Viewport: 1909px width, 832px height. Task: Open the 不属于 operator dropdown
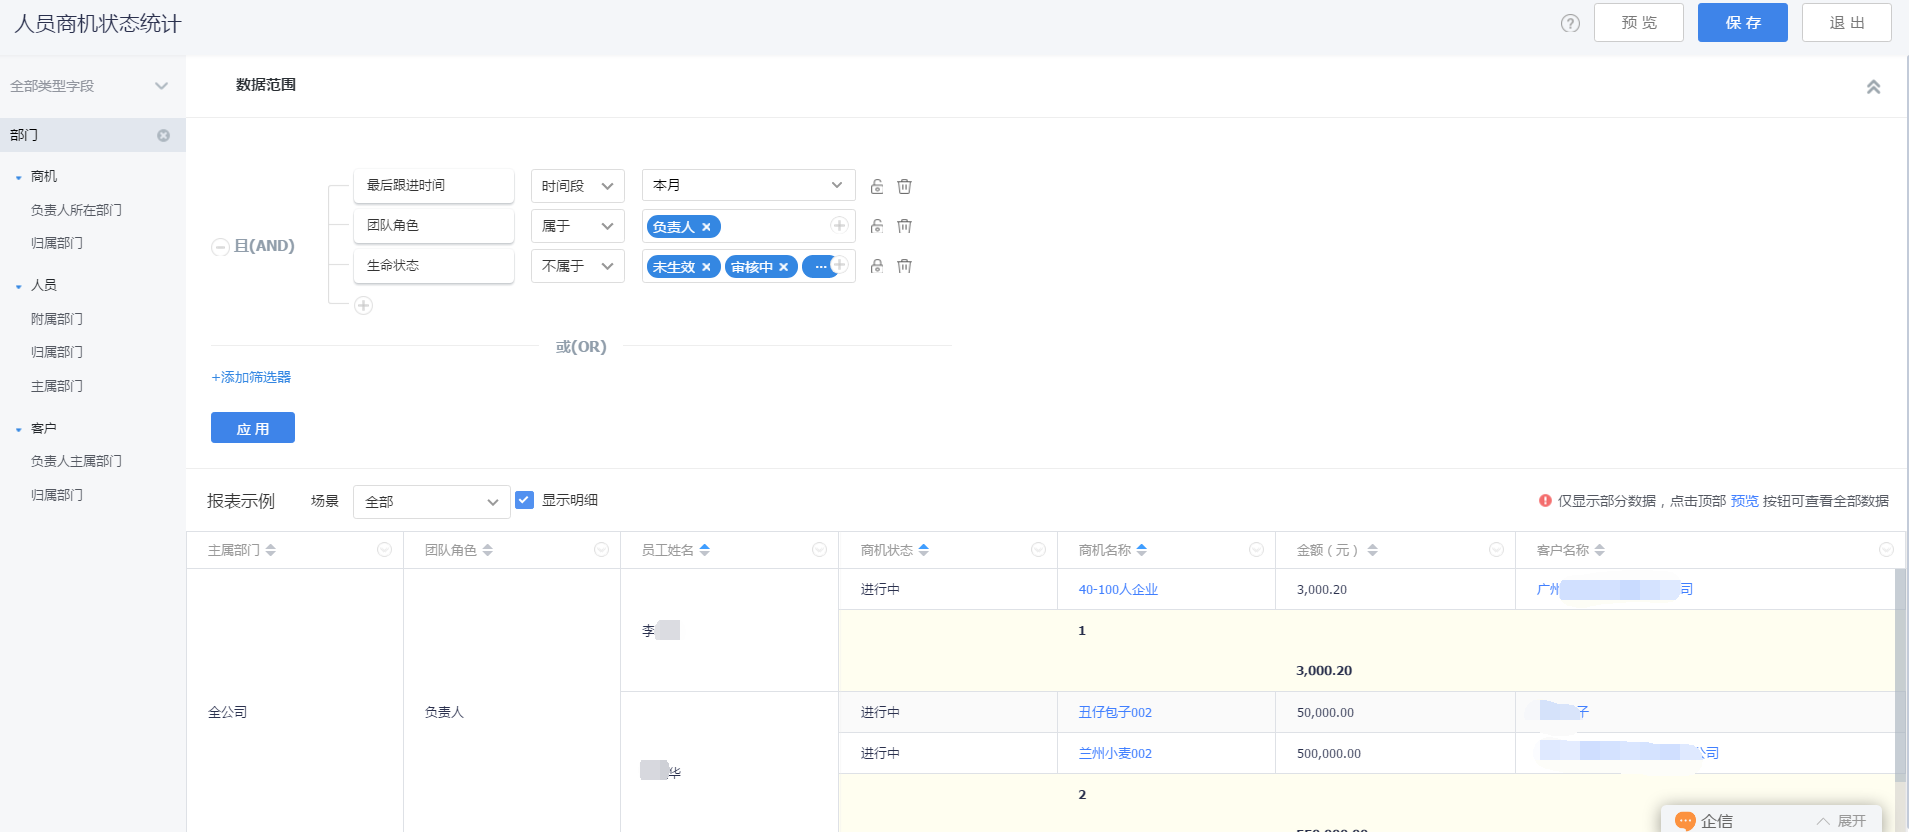coord(577,266)
